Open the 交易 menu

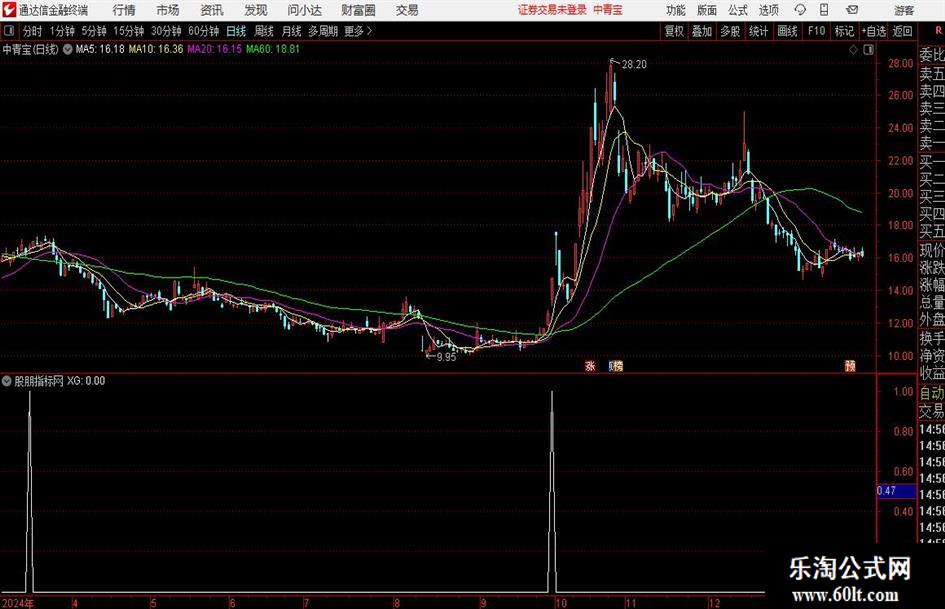click(407, 10)
